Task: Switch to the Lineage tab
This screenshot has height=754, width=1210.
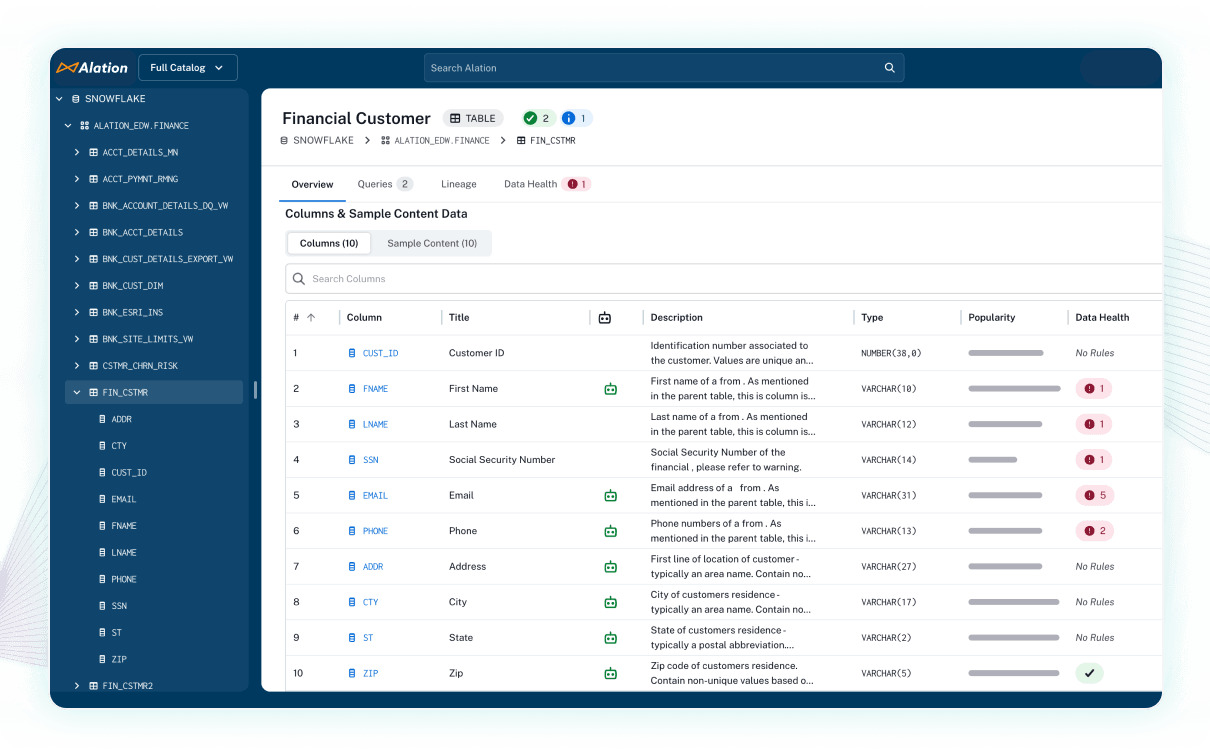Action: 458,184
